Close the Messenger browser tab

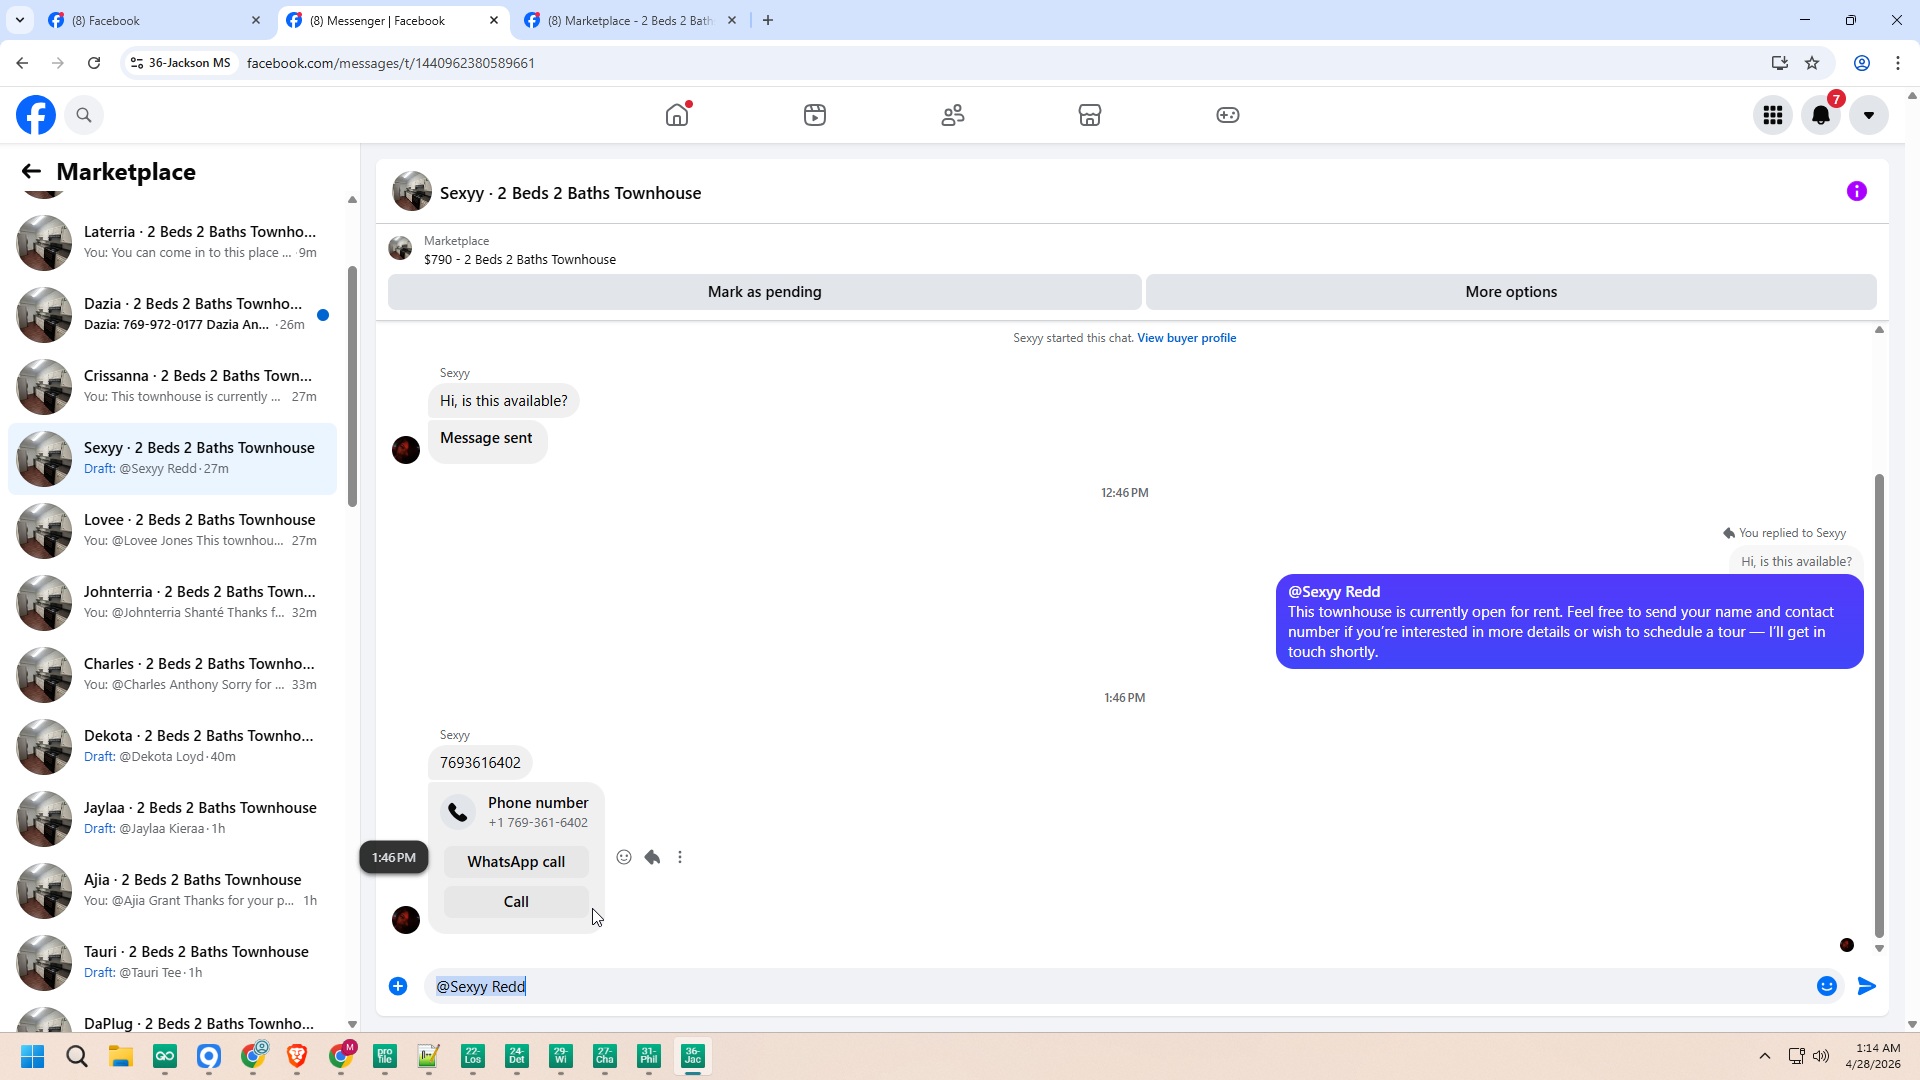[x=494, y=20]
